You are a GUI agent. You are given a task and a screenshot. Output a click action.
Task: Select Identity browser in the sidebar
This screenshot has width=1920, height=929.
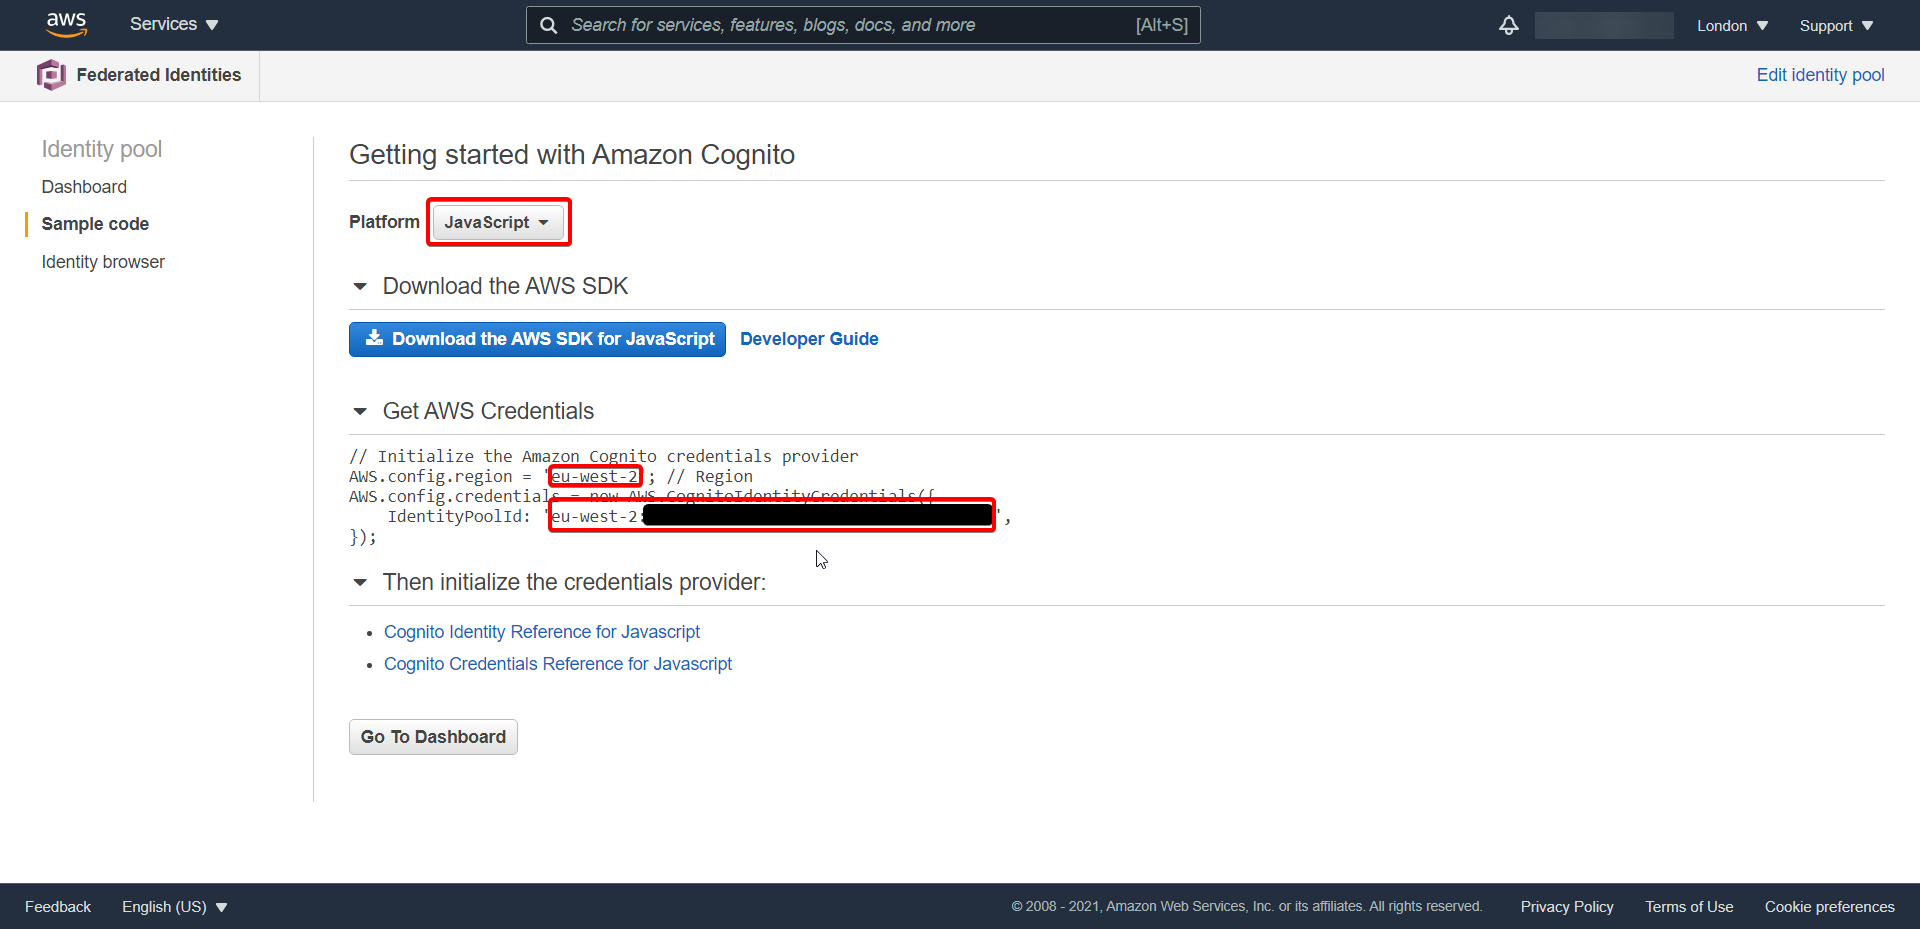[103, 261]
